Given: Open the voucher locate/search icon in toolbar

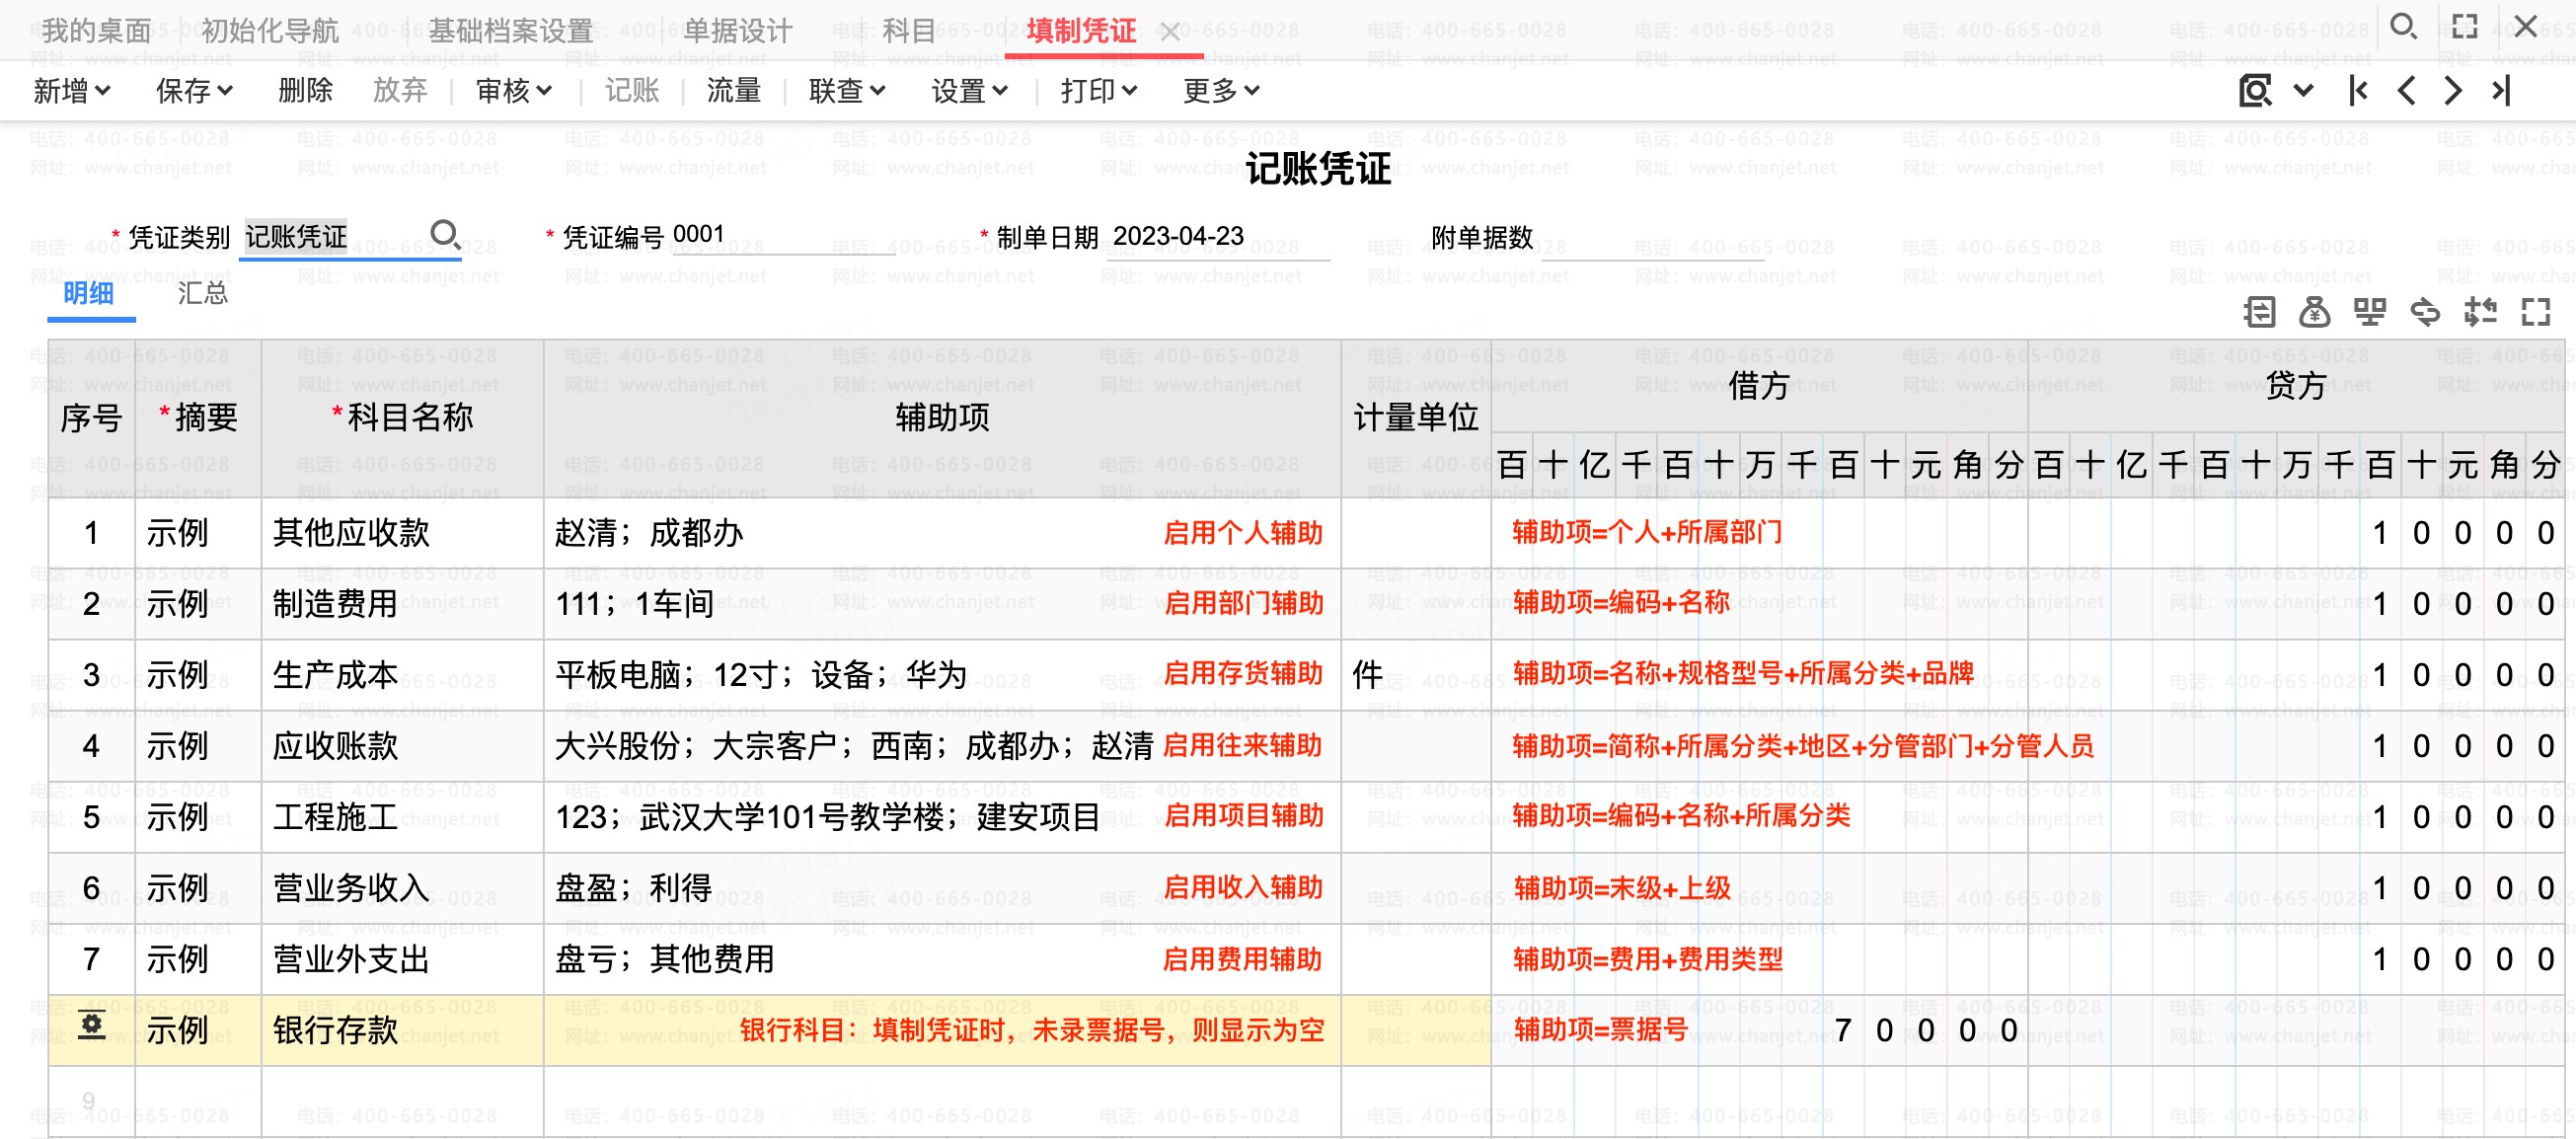Looking at the screenshot, I should click(2254, 91).
